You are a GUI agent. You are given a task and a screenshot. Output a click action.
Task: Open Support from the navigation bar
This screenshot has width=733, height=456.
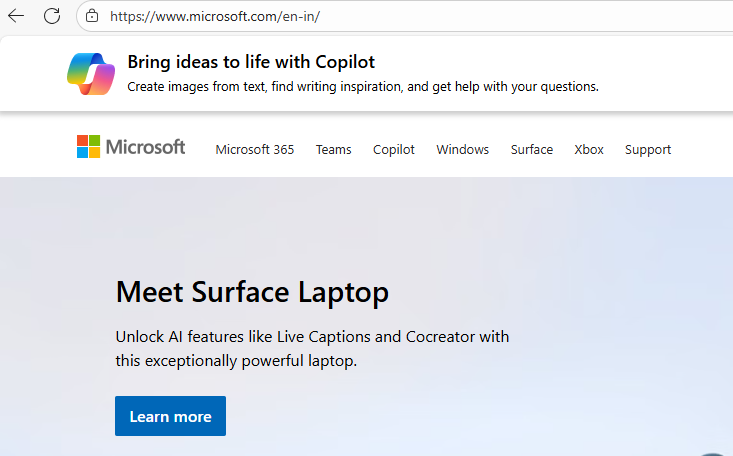[648, 150]
